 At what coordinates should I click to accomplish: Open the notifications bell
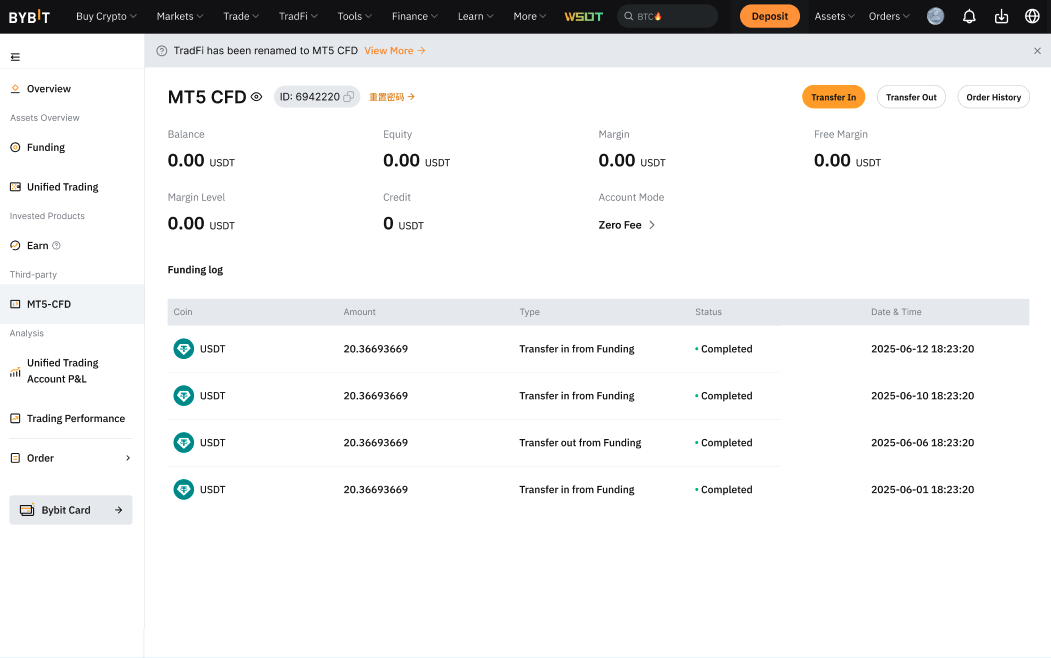pos(969,17)
